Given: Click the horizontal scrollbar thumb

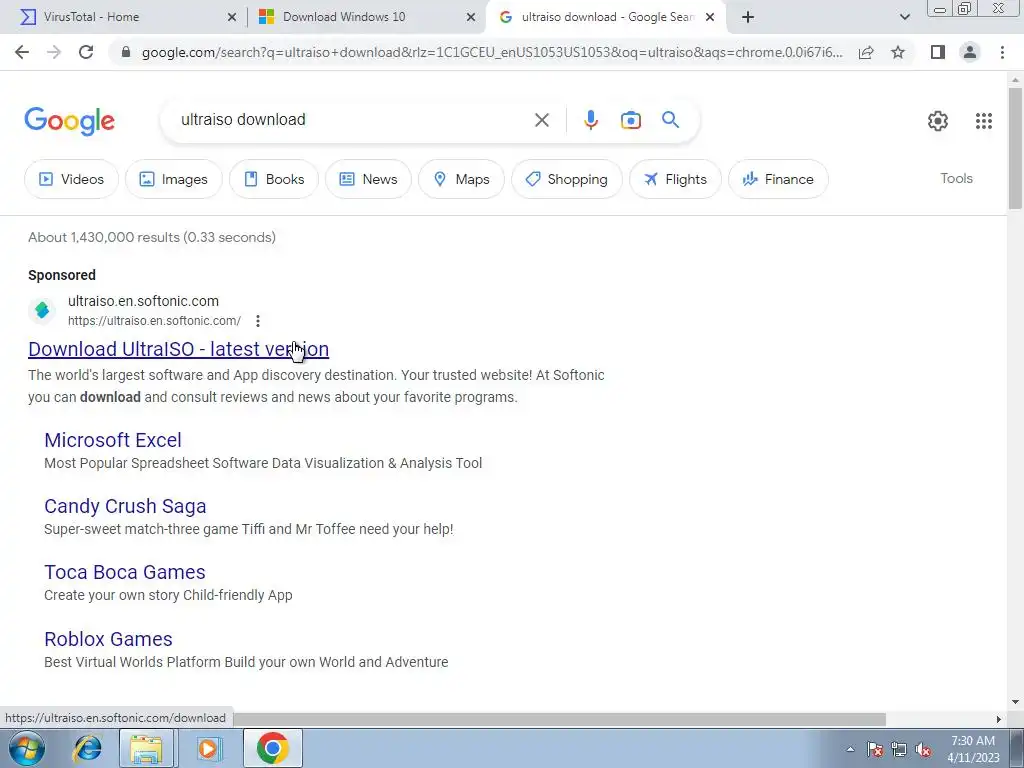Looking at the screenshot, I should (x=559, y=719).
